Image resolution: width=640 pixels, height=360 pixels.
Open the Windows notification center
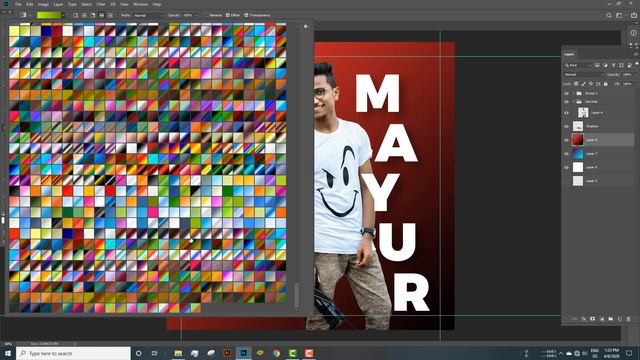(x=629, y=353)
